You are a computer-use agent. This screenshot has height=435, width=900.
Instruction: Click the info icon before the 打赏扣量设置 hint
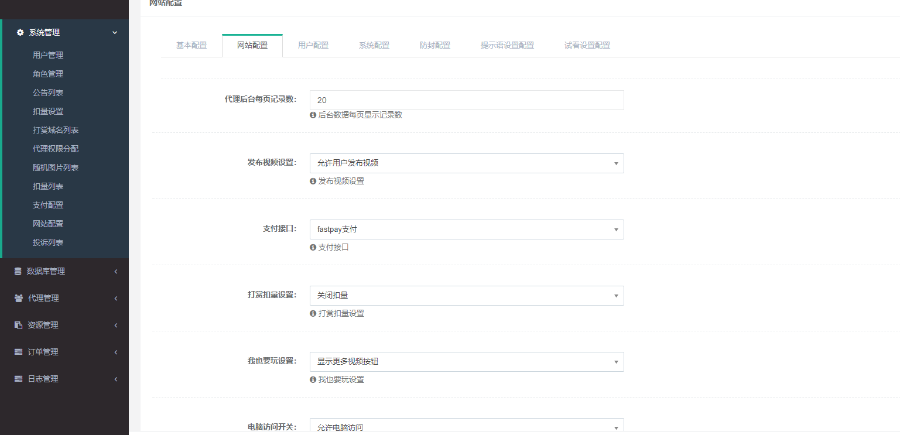313,314
